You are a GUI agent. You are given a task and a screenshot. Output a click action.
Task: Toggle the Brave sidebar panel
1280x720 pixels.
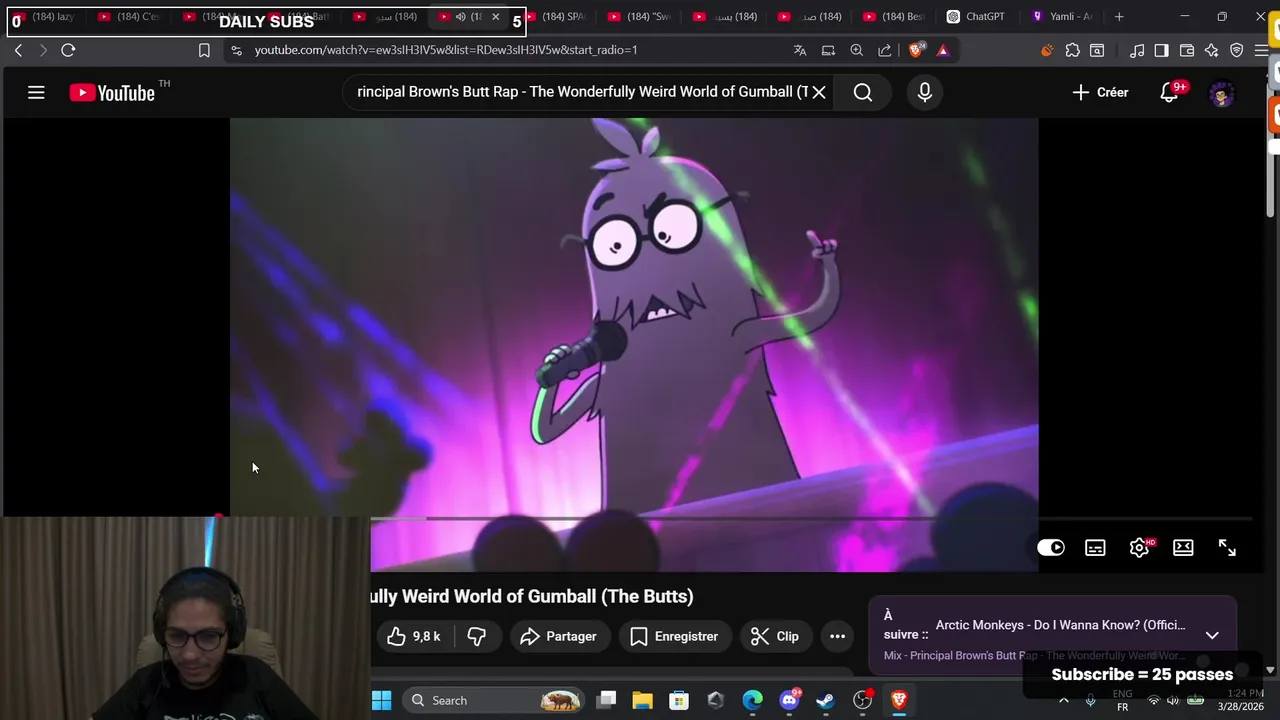pos(1161,50)
